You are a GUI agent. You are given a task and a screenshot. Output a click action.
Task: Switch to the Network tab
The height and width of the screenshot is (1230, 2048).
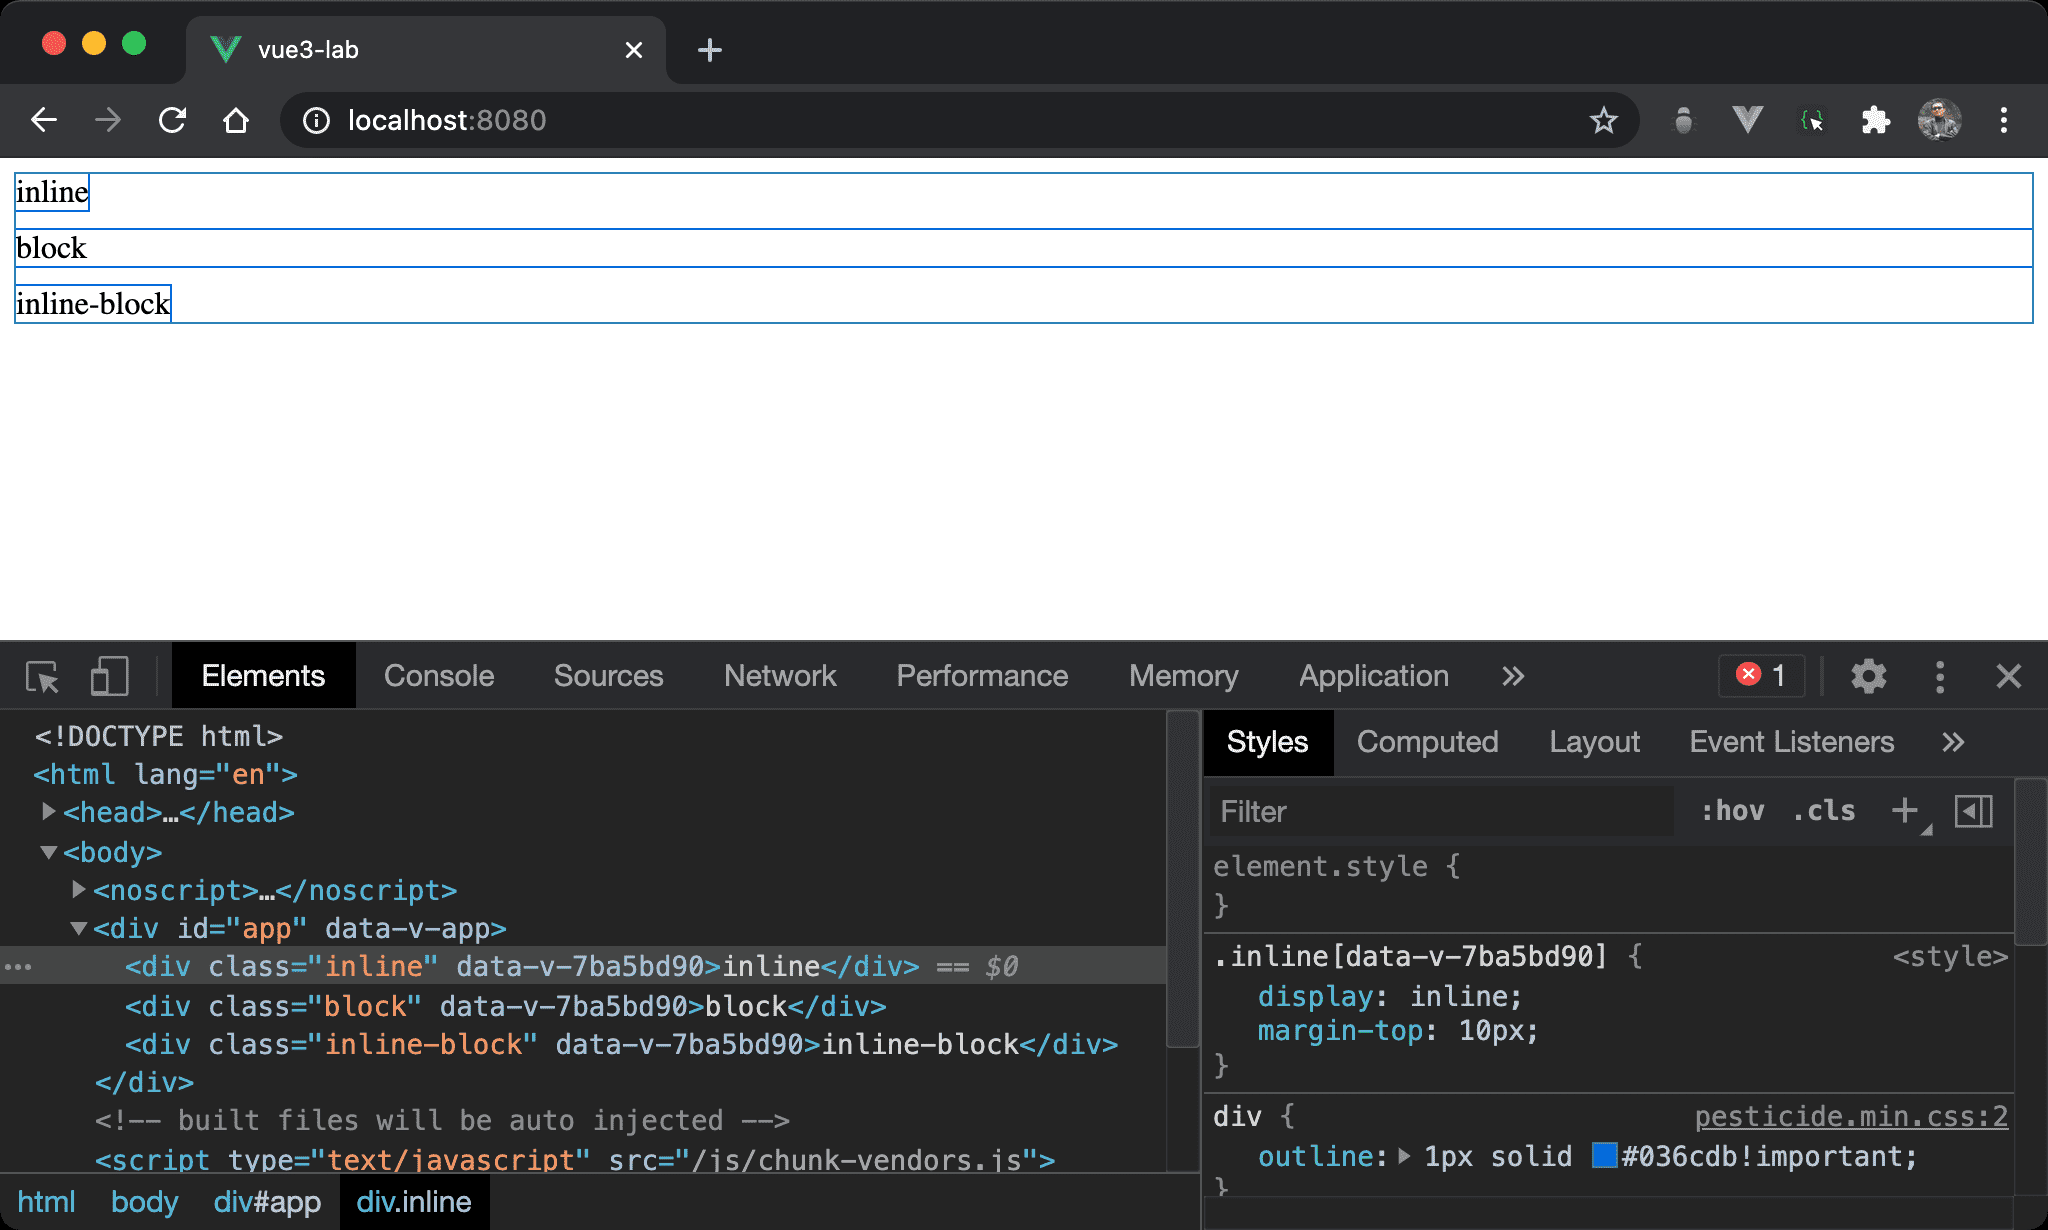click(780, 676)
